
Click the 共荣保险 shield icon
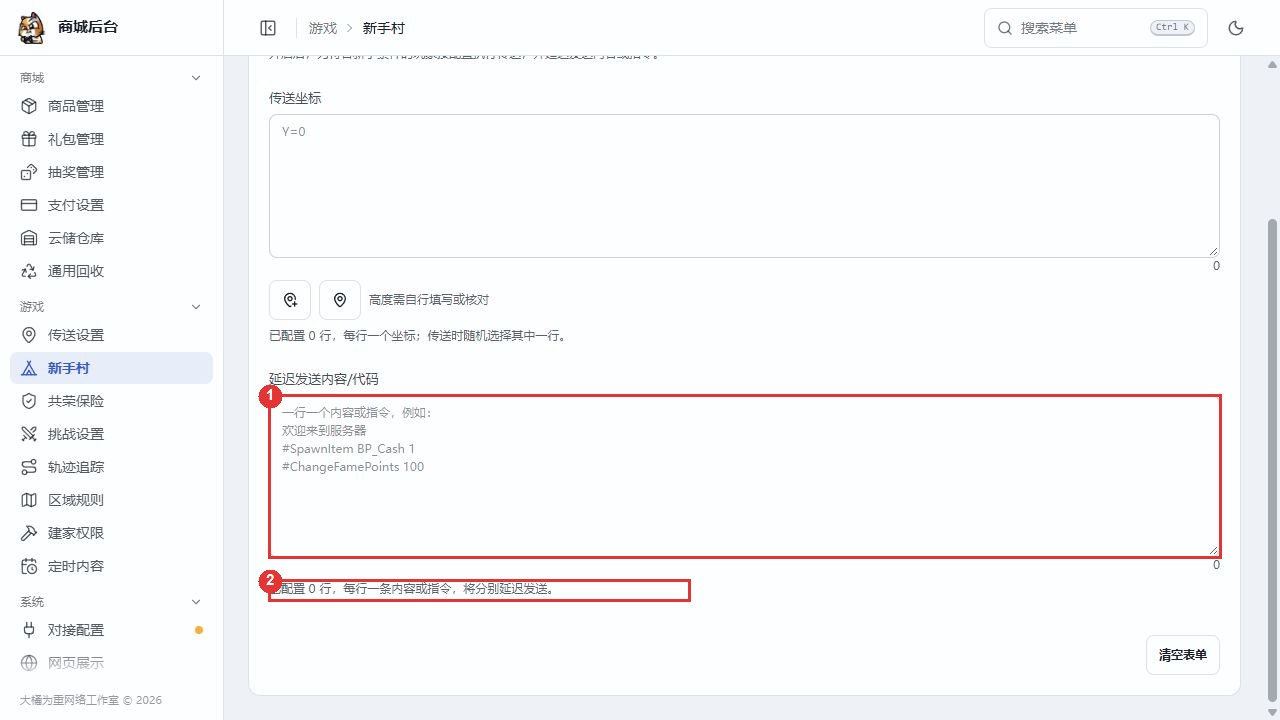29,401
